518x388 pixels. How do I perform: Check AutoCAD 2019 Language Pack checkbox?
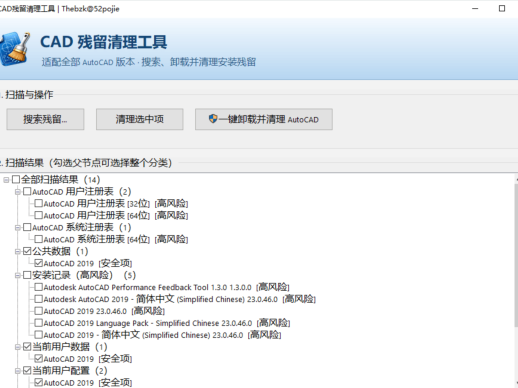tap(39, 323)
